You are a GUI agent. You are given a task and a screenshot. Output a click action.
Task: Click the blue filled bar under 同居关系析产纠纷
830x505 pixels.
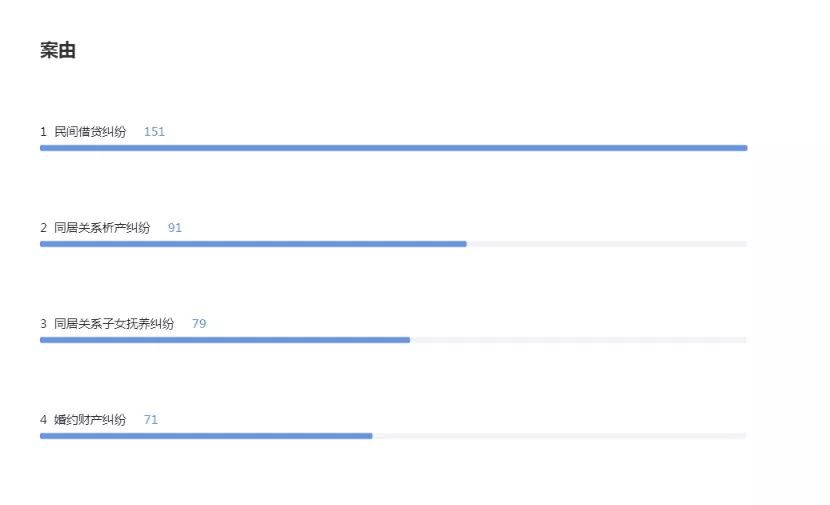coord(253,244)
